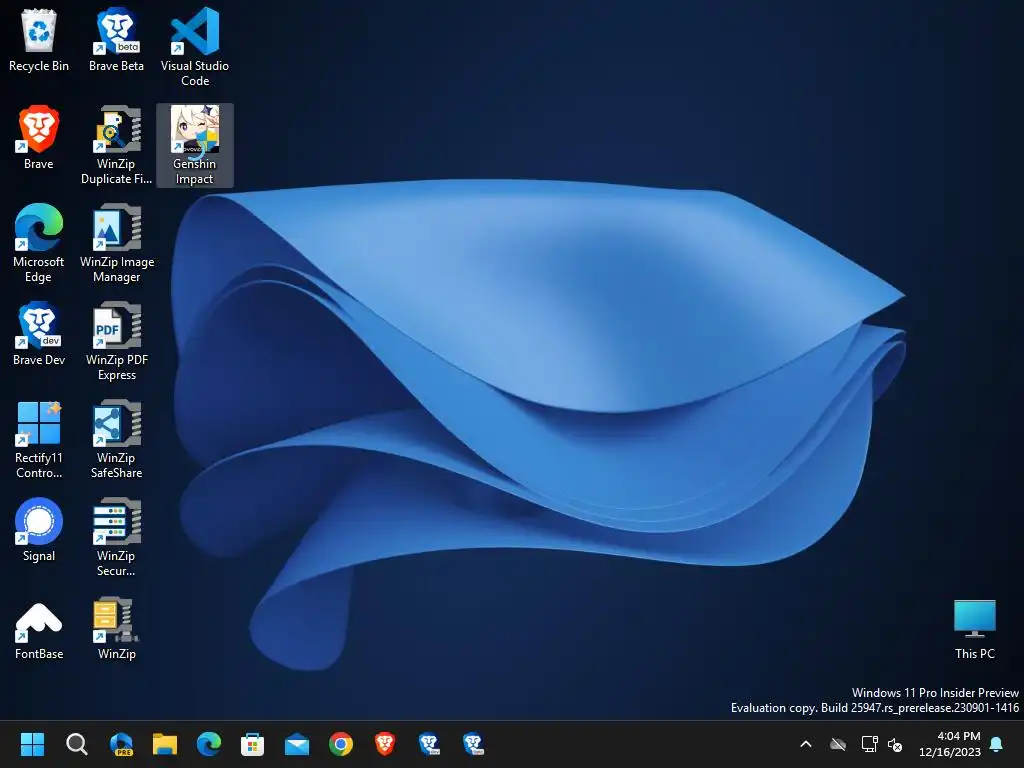The image size is (1024, 768).
Task: Open the muted volume tray icon
Action: 895,744
